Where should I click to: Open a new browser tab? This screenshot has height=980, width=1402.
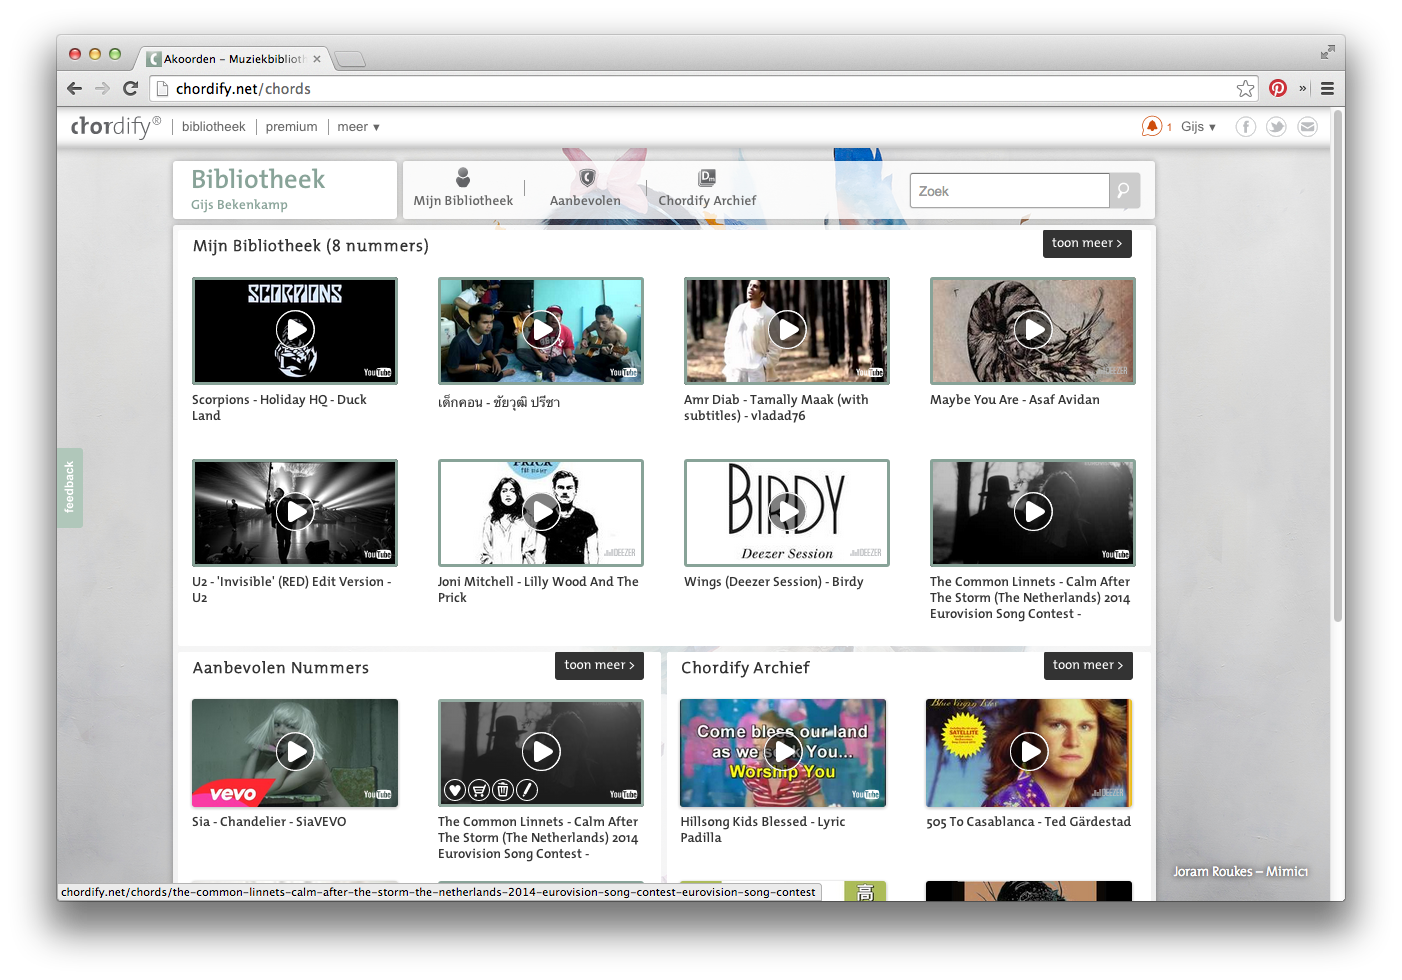tap(349, 60)
